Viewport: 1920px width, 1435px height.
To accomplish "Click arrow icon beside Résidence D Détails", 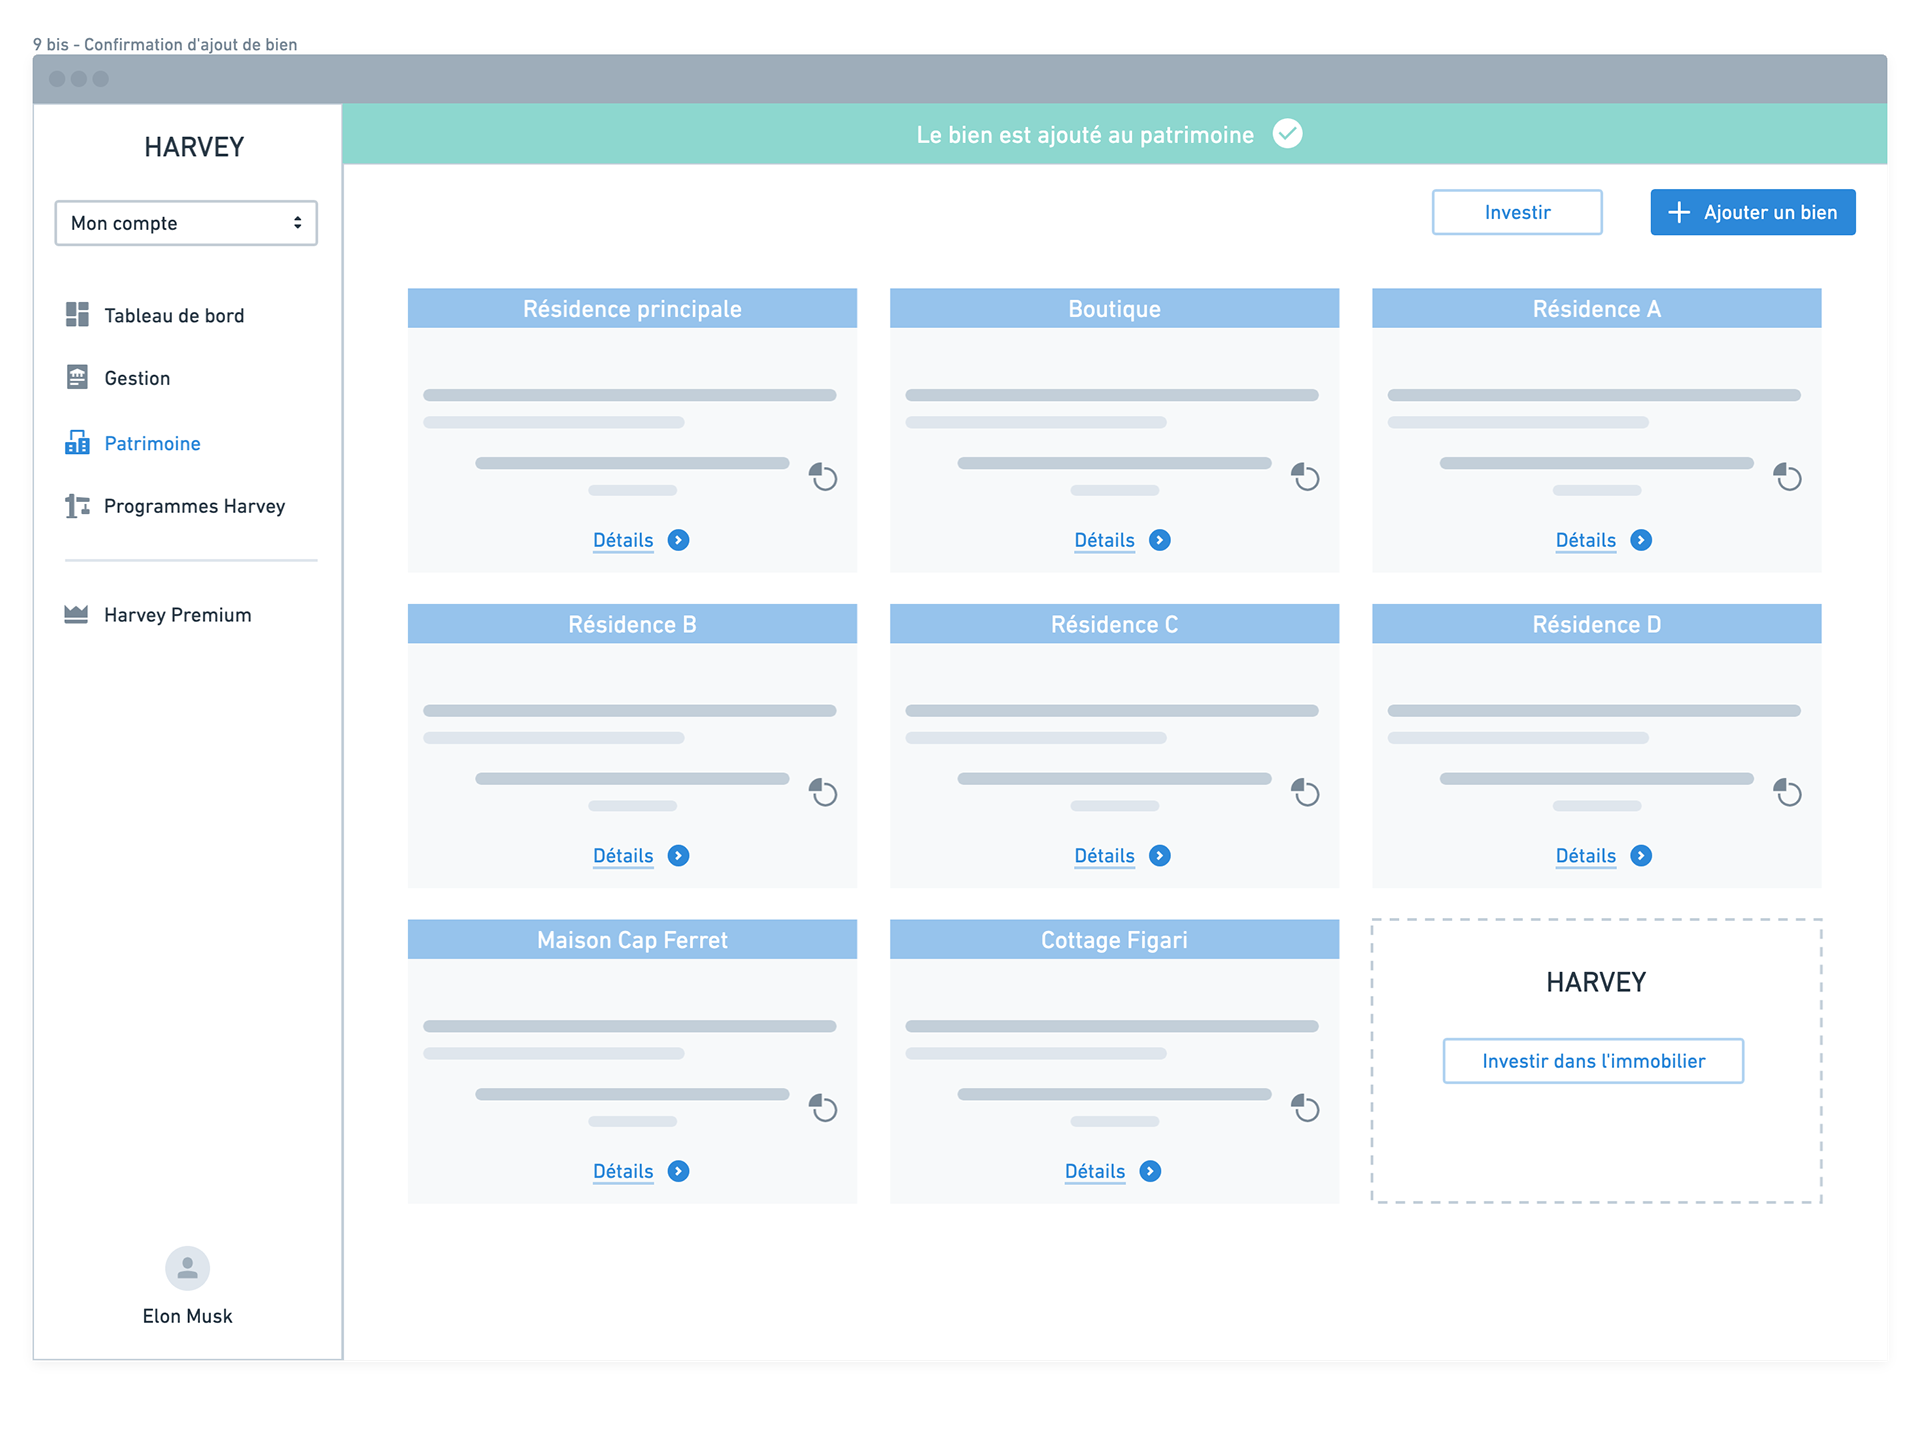I will pos(1641,856).
